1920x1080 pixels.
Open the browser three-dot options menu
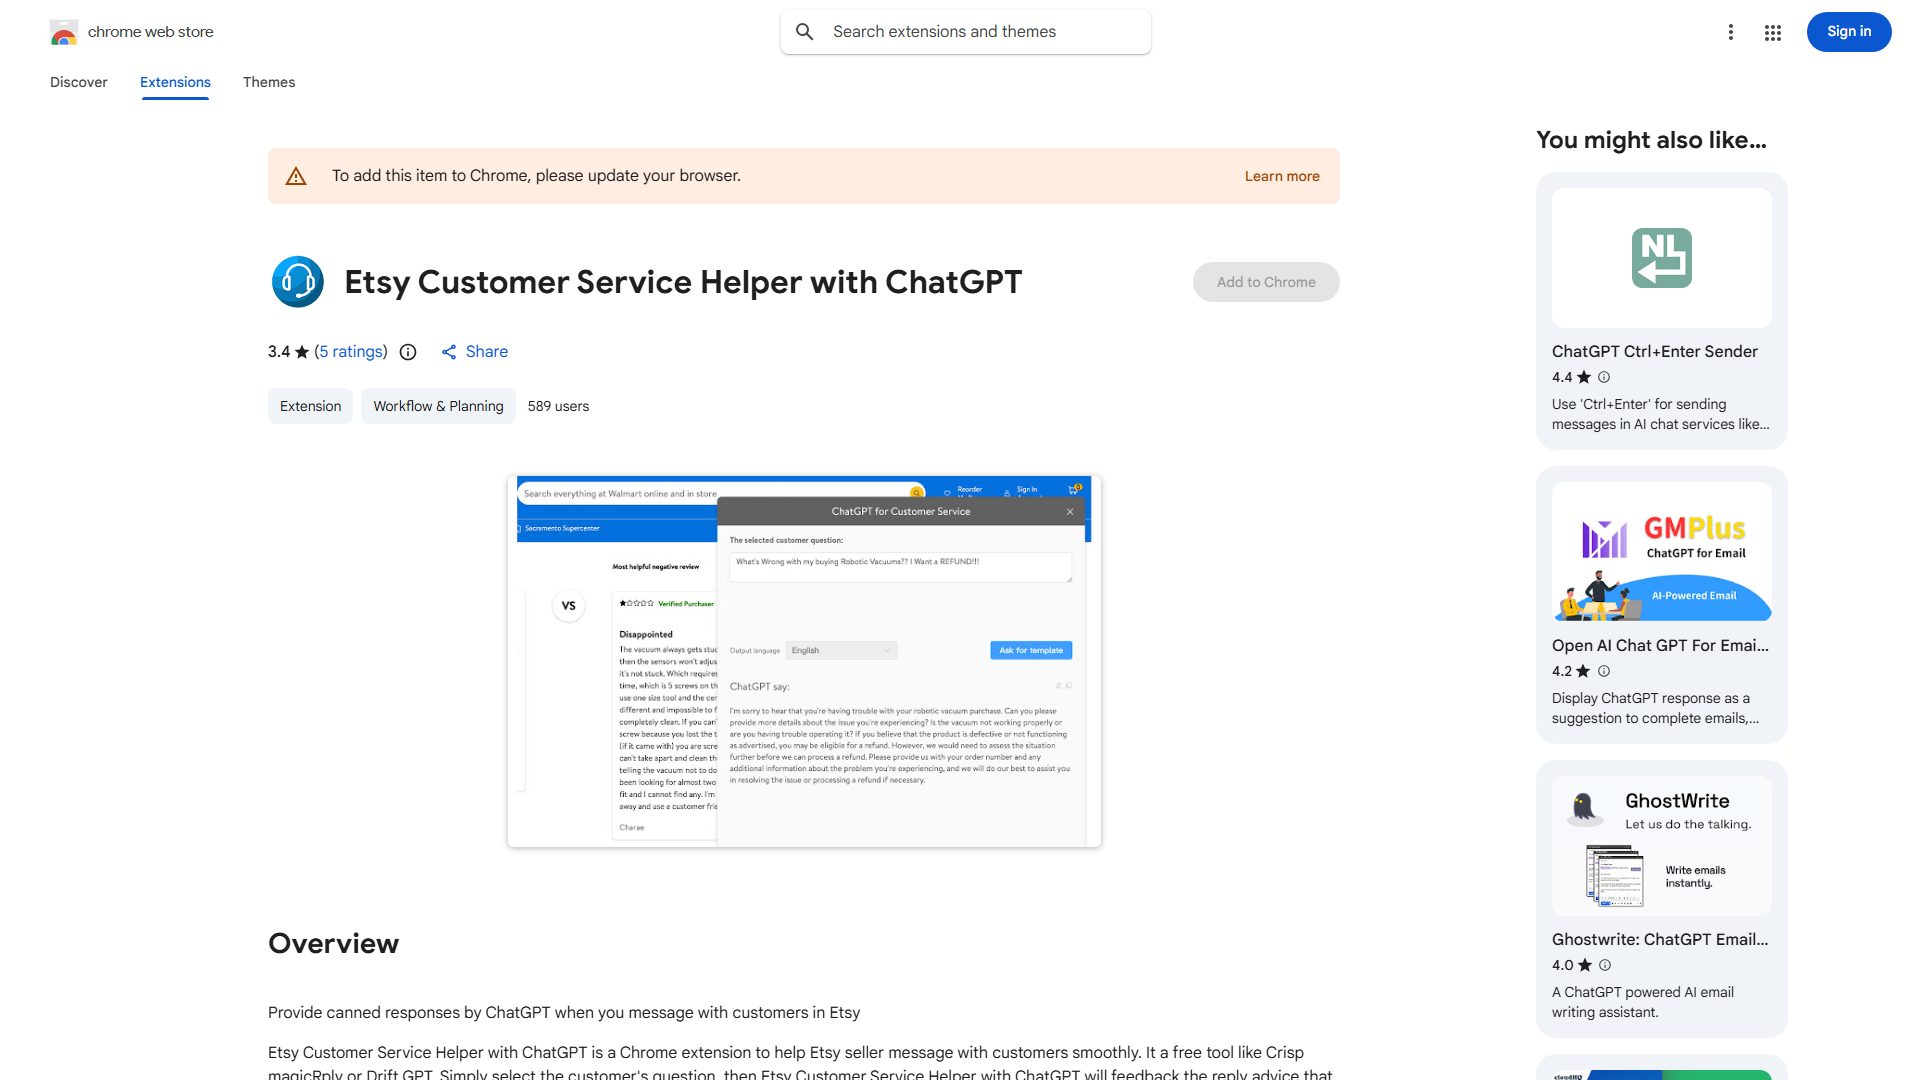[x=1731, y=32]
